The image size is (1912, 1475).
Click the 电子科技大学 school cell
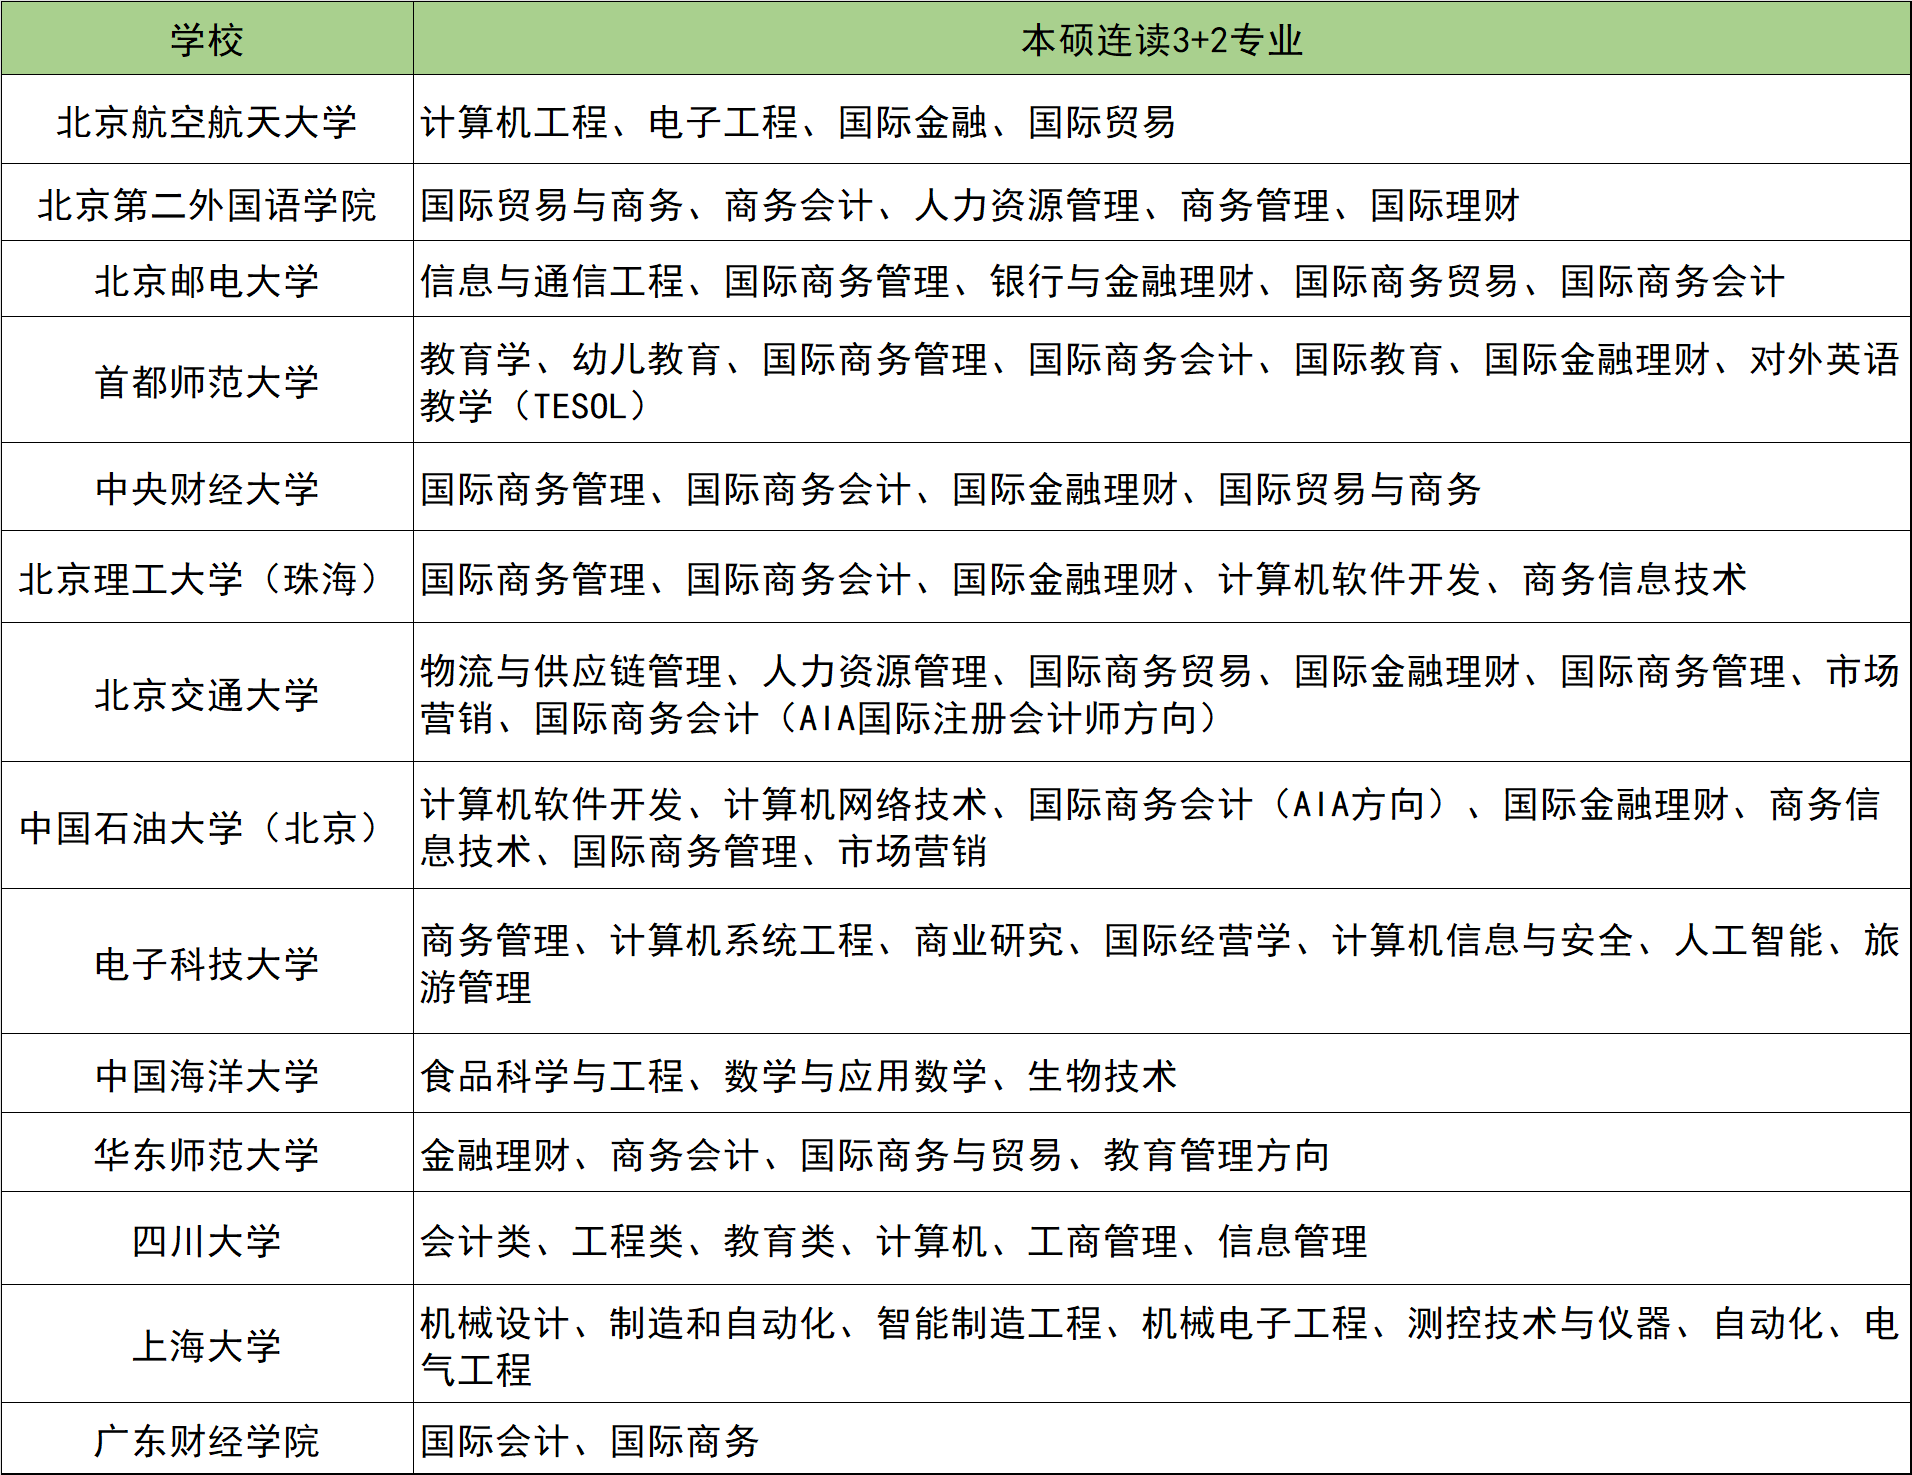(x=207, y=963)
